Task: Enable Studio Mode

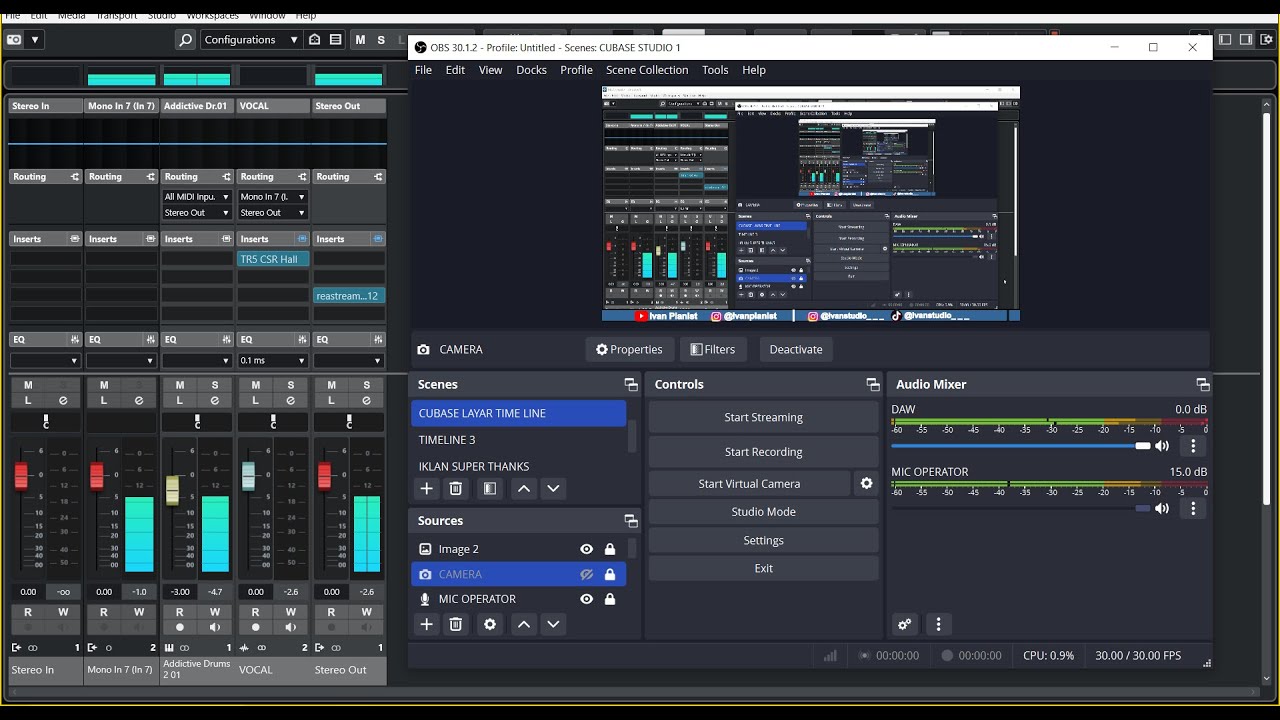Action: [x=763, y=512]
